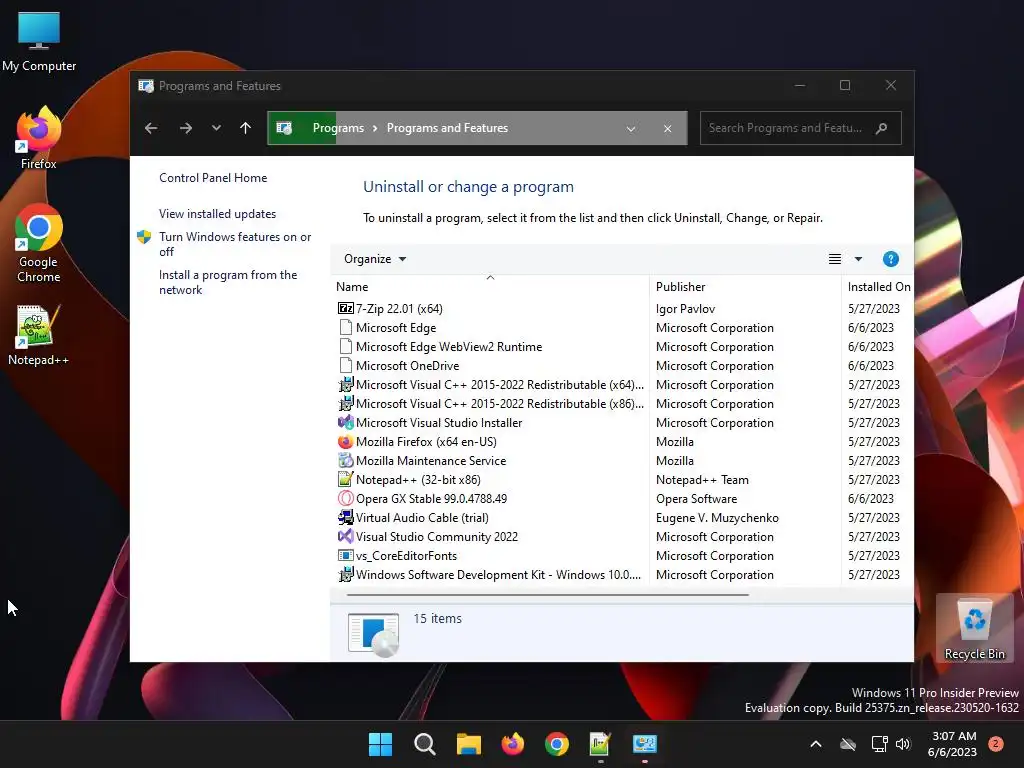Viewport: 1024px width, 768px height.
Task: Select the Firefox desktop shortcut
Action: (39, 138)
